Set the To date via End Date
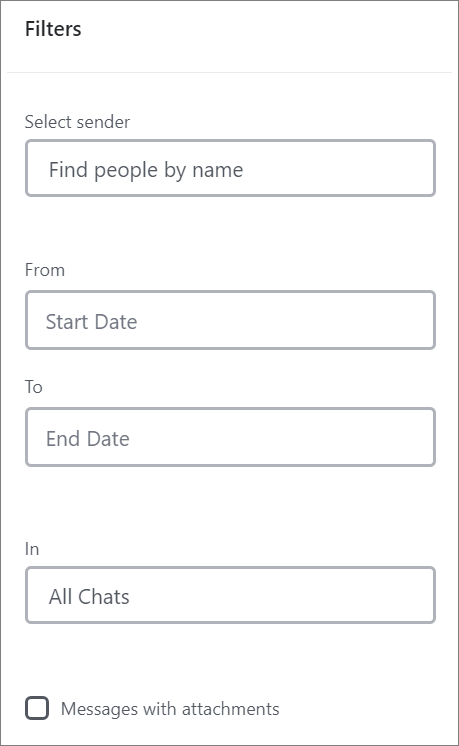This screenshot has height=746, width=459. 230,437
